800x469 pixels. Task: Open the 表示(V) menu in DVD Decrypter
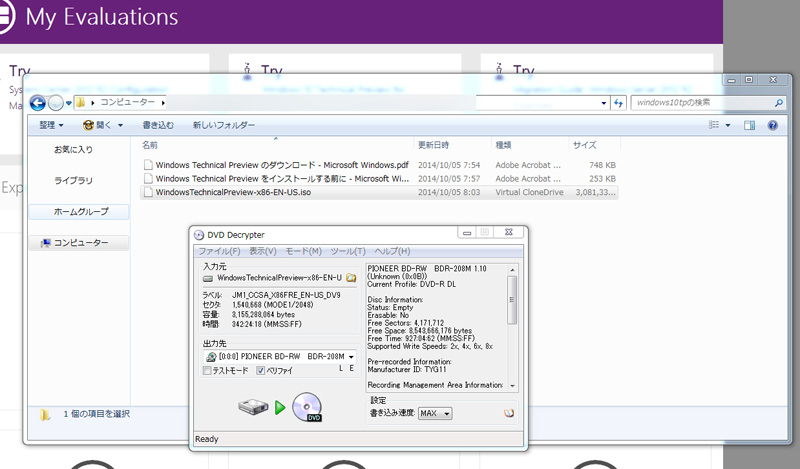point(263,251)
